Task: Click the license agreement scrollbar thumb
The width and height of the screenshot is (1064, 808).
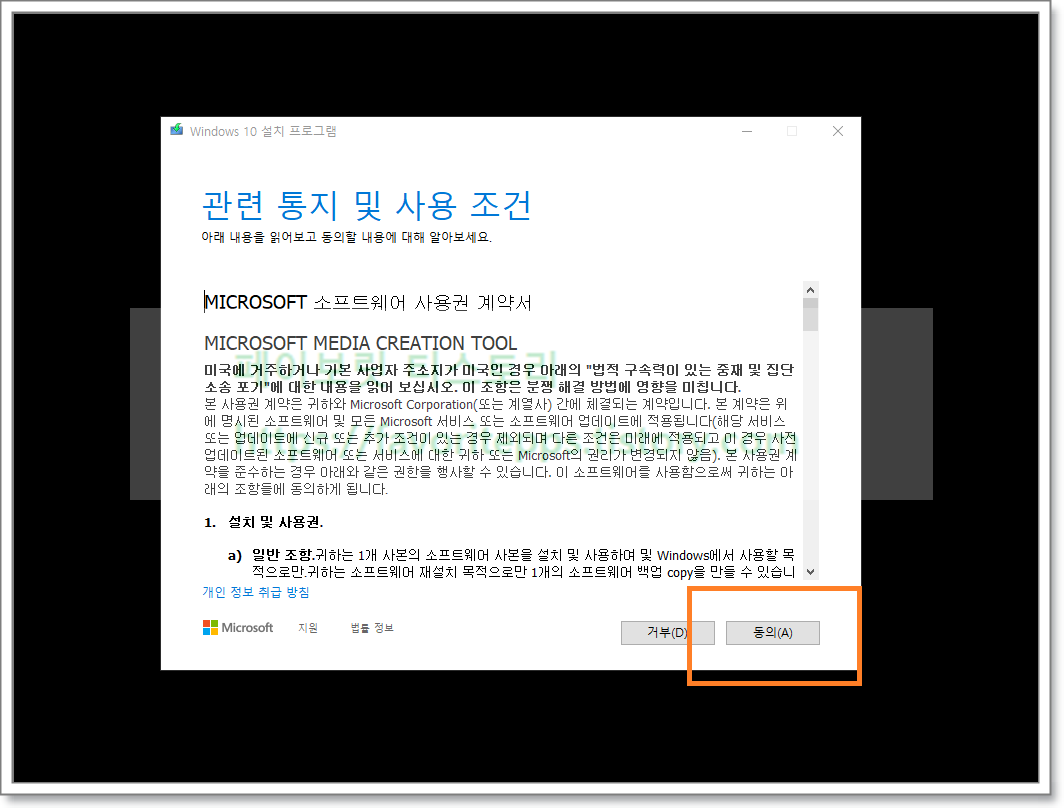Action: 810,315
